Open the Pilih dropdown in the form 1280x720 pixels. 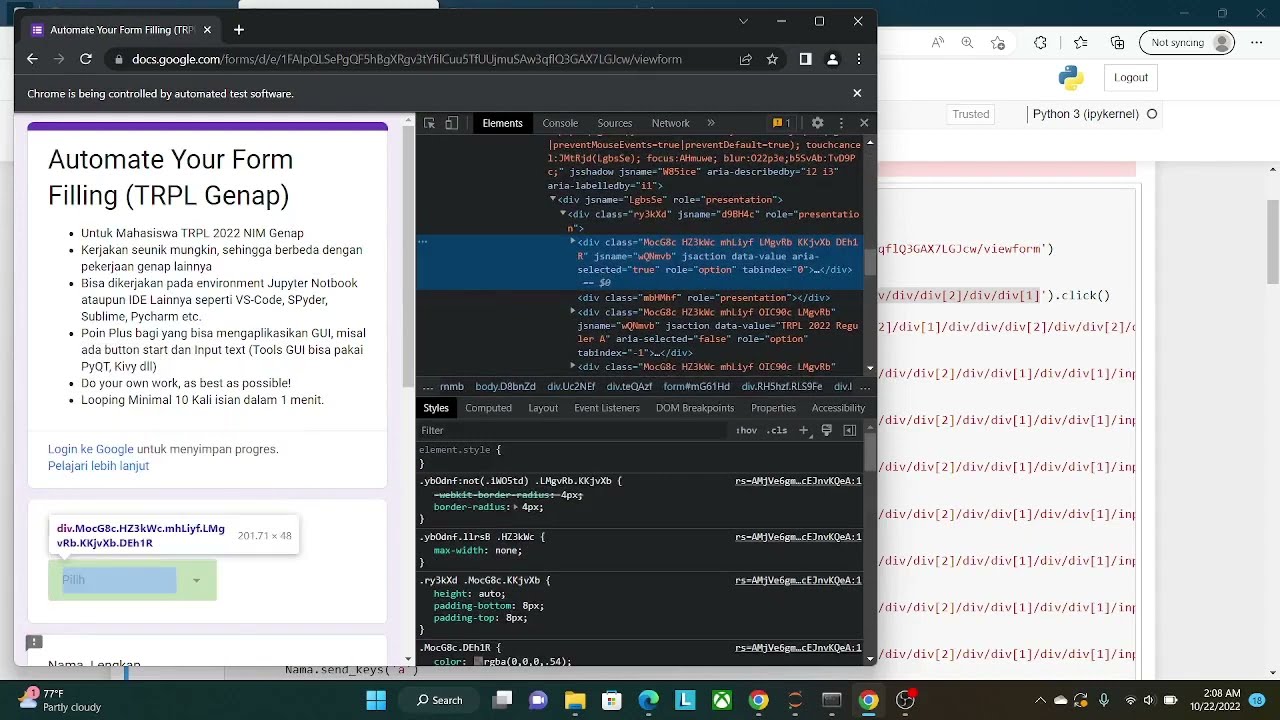[132, 580]
